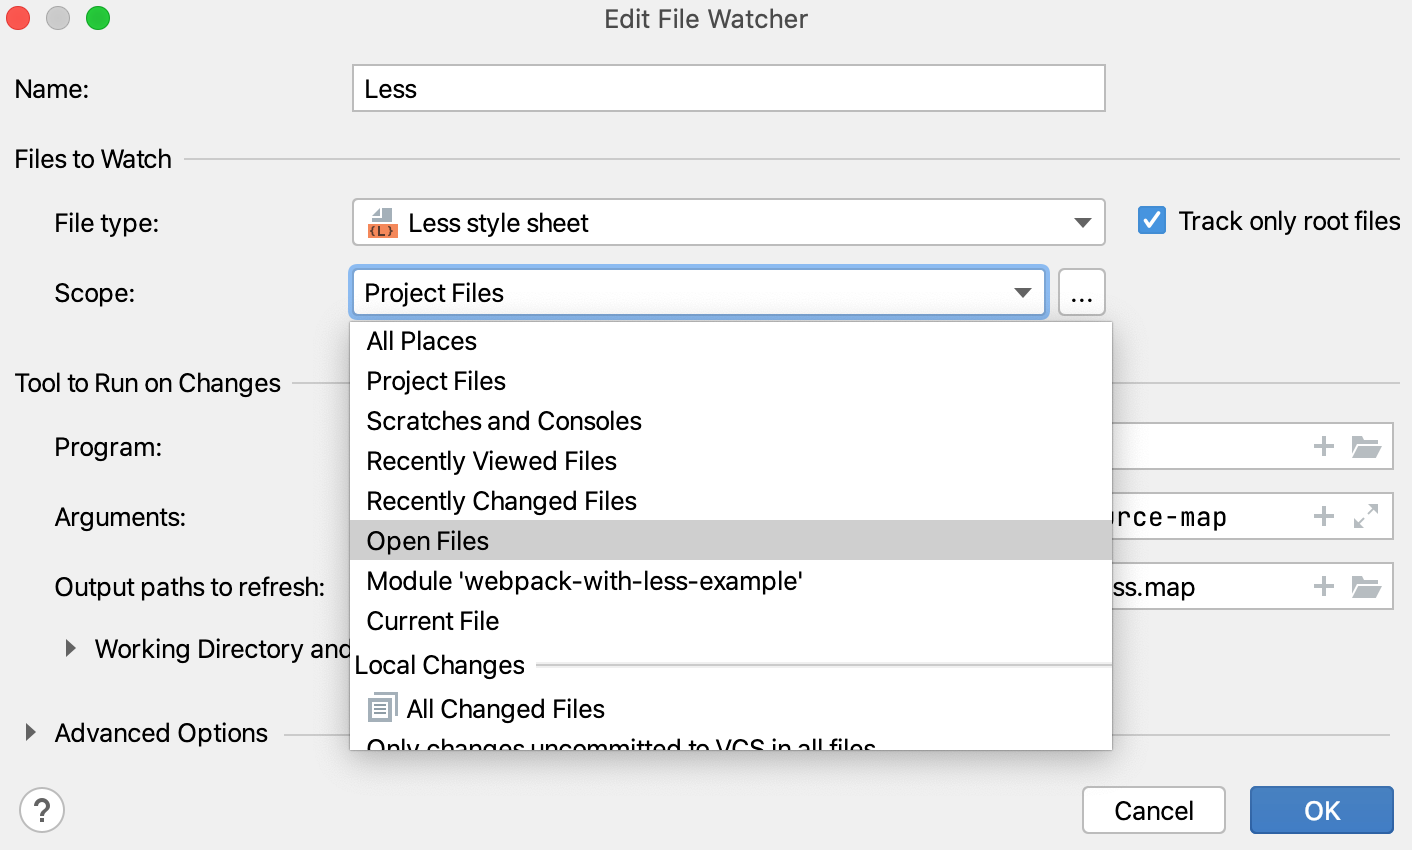The image size is (1412, 850).
Task: Click the insert macro icon for Output paths
Action: 1323,587
